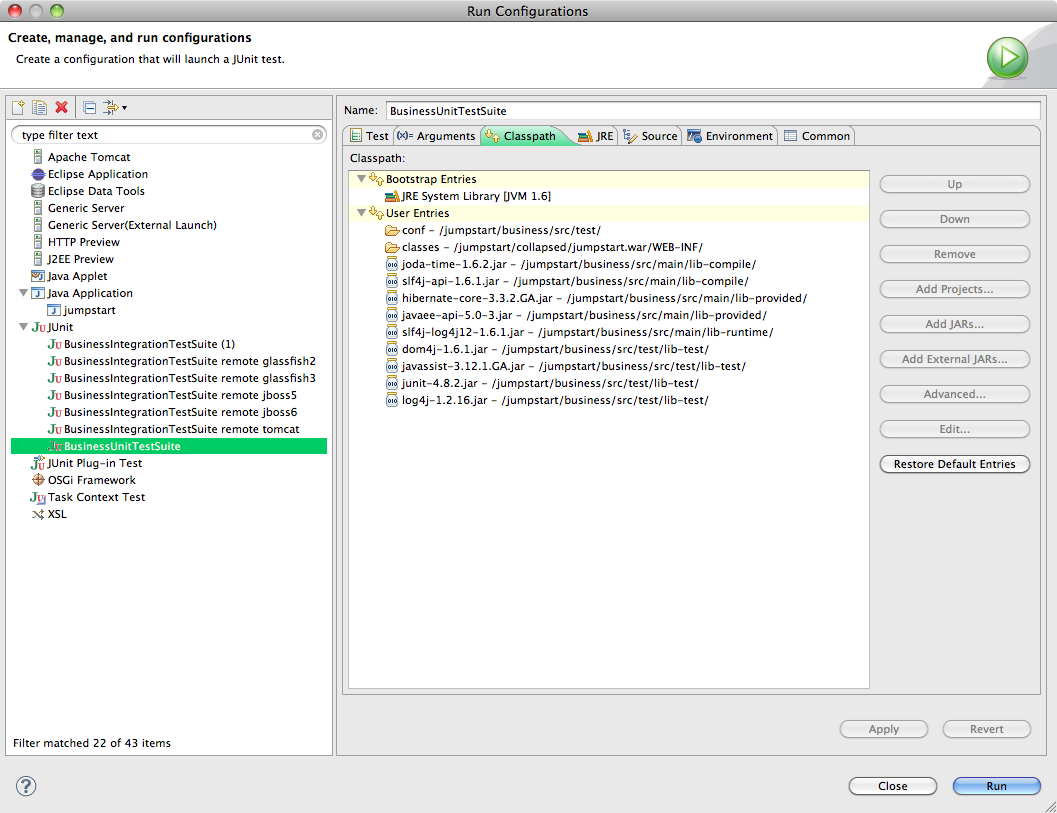This screenshot has height=813, width=1057.
Task: Click the jumpstart Java application icon
Action: tap(54, 310)
